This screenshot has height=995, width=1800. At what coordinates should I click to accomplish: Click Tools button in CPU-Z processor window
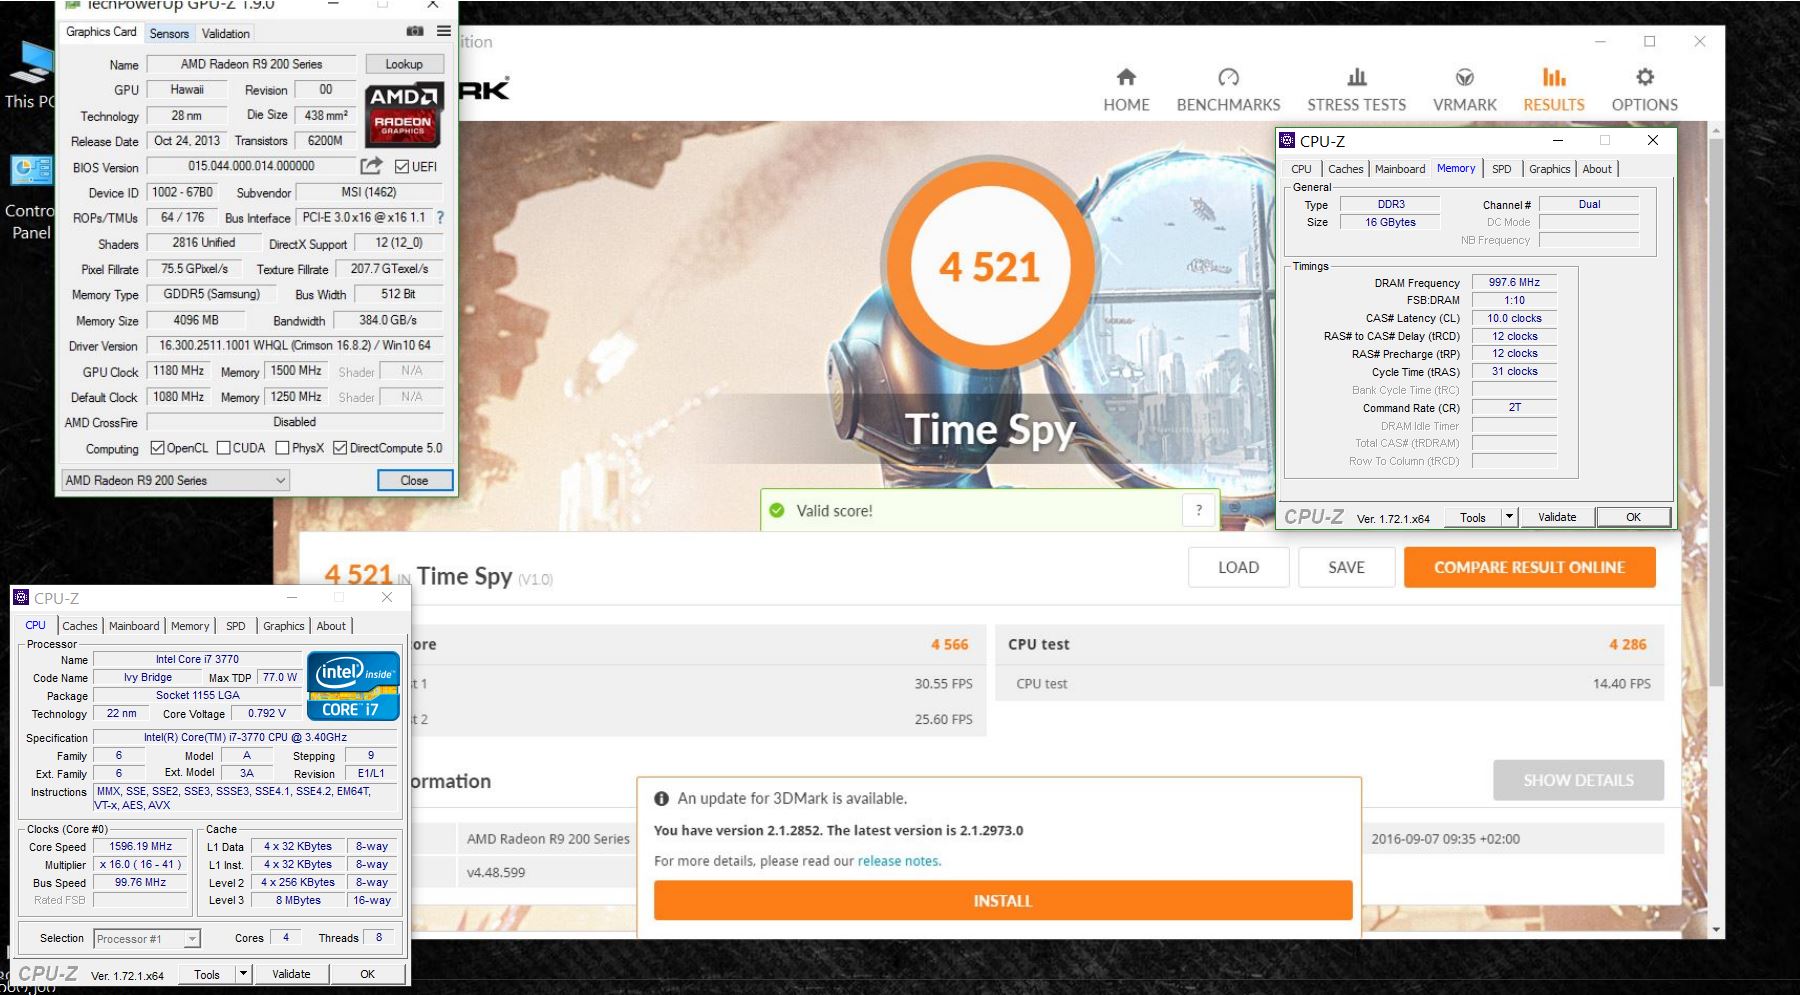point(207,973)
